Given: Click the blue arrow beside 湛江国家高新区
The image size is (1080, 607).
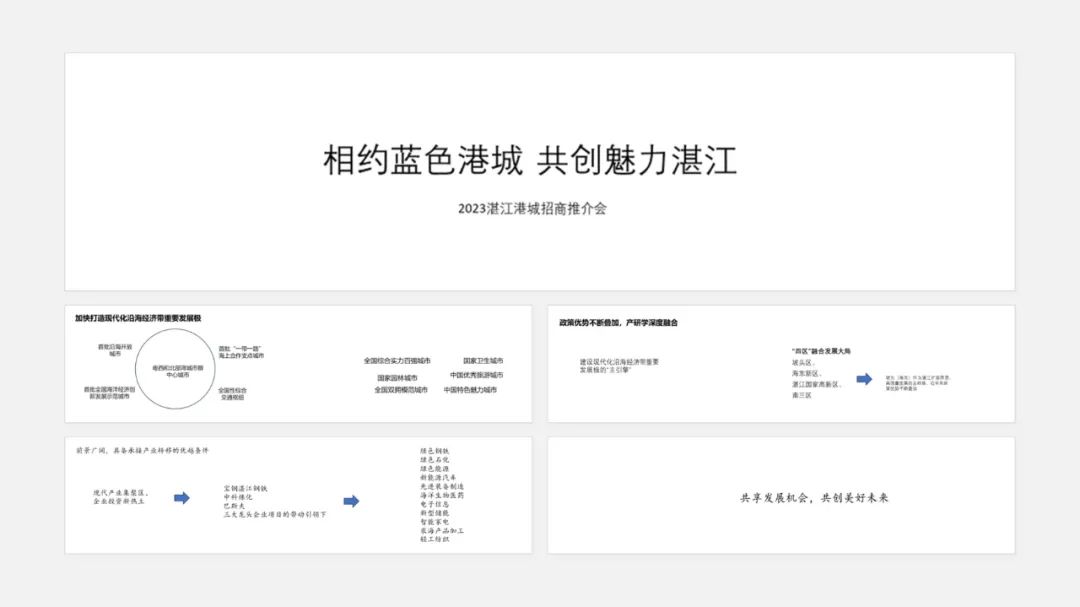Looking at the screenshot, I should point(864,379).
